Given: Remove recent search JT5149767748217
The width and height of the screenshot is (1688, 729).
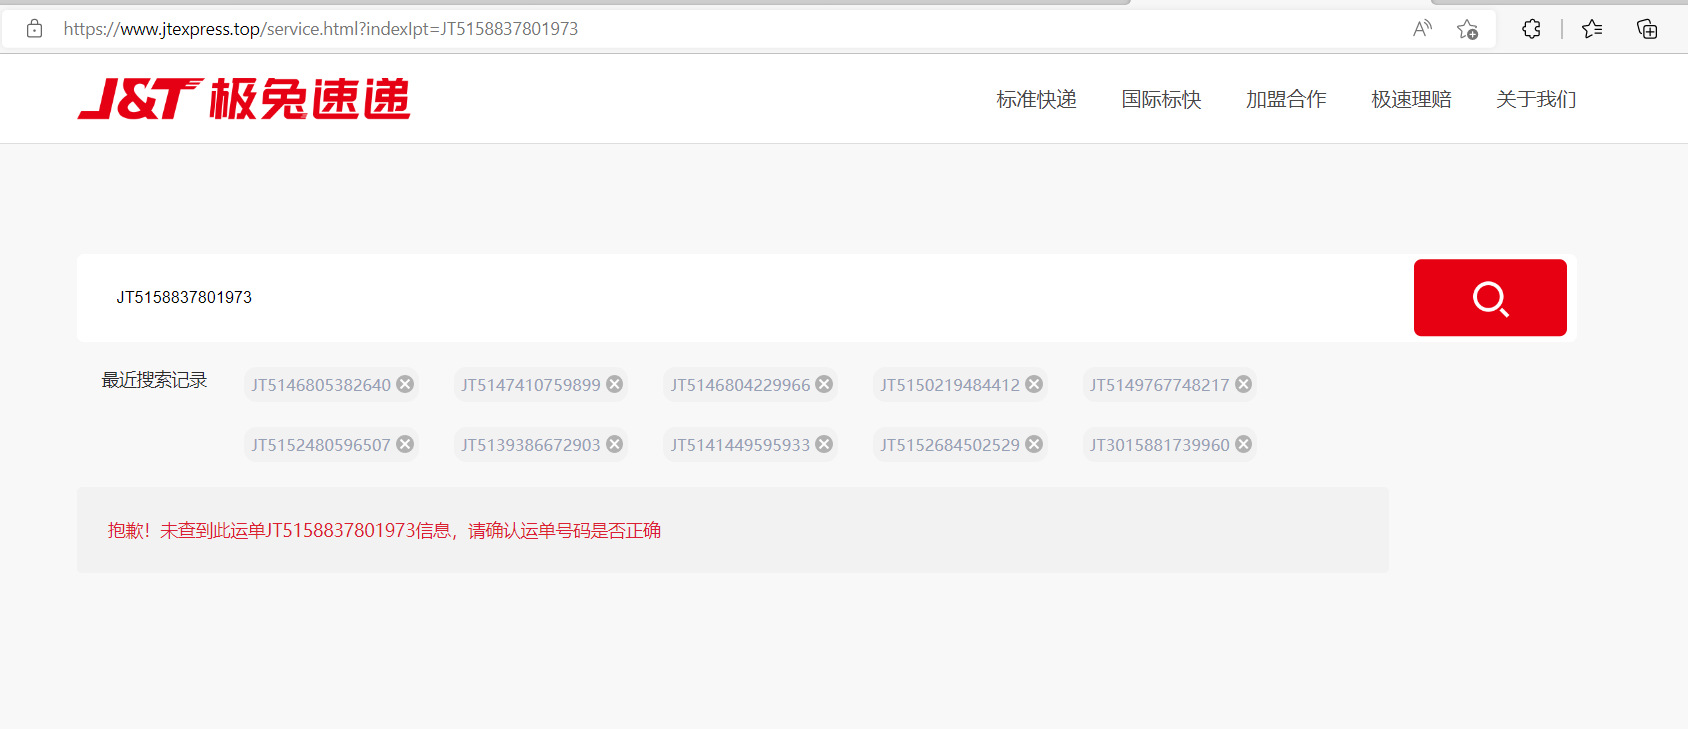Looking at the screenshot, I should tap(1243, 384).
